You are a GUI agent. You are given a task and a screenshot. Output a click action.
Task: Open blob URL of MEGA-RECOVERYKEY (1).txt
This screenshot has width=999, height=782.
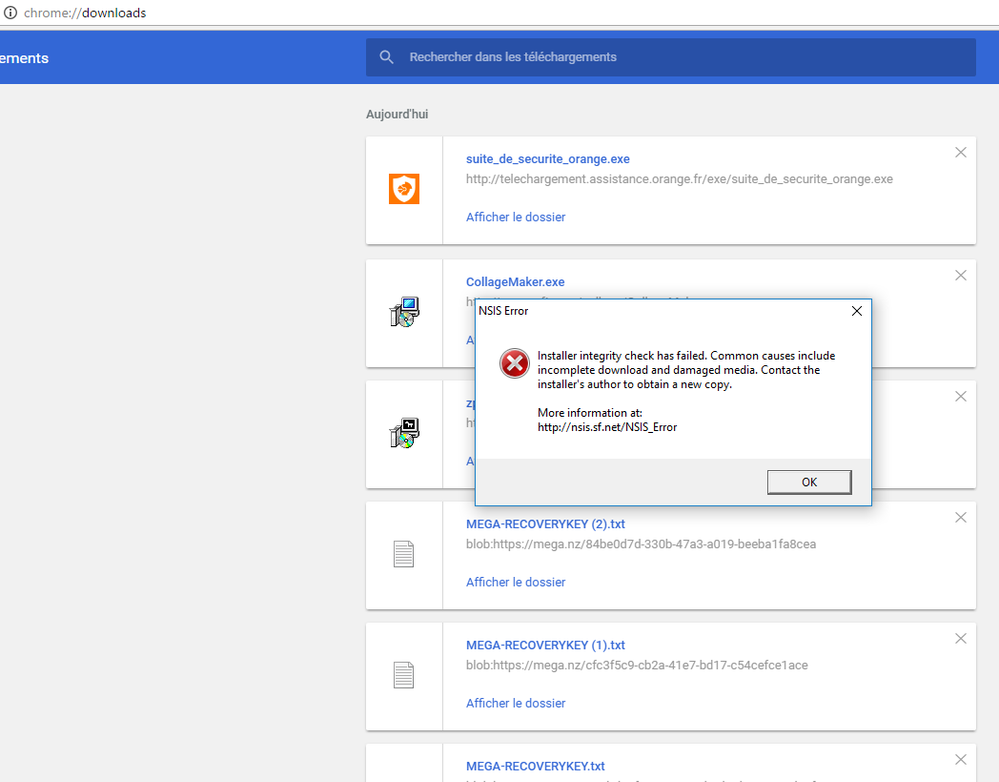(637, 665)
